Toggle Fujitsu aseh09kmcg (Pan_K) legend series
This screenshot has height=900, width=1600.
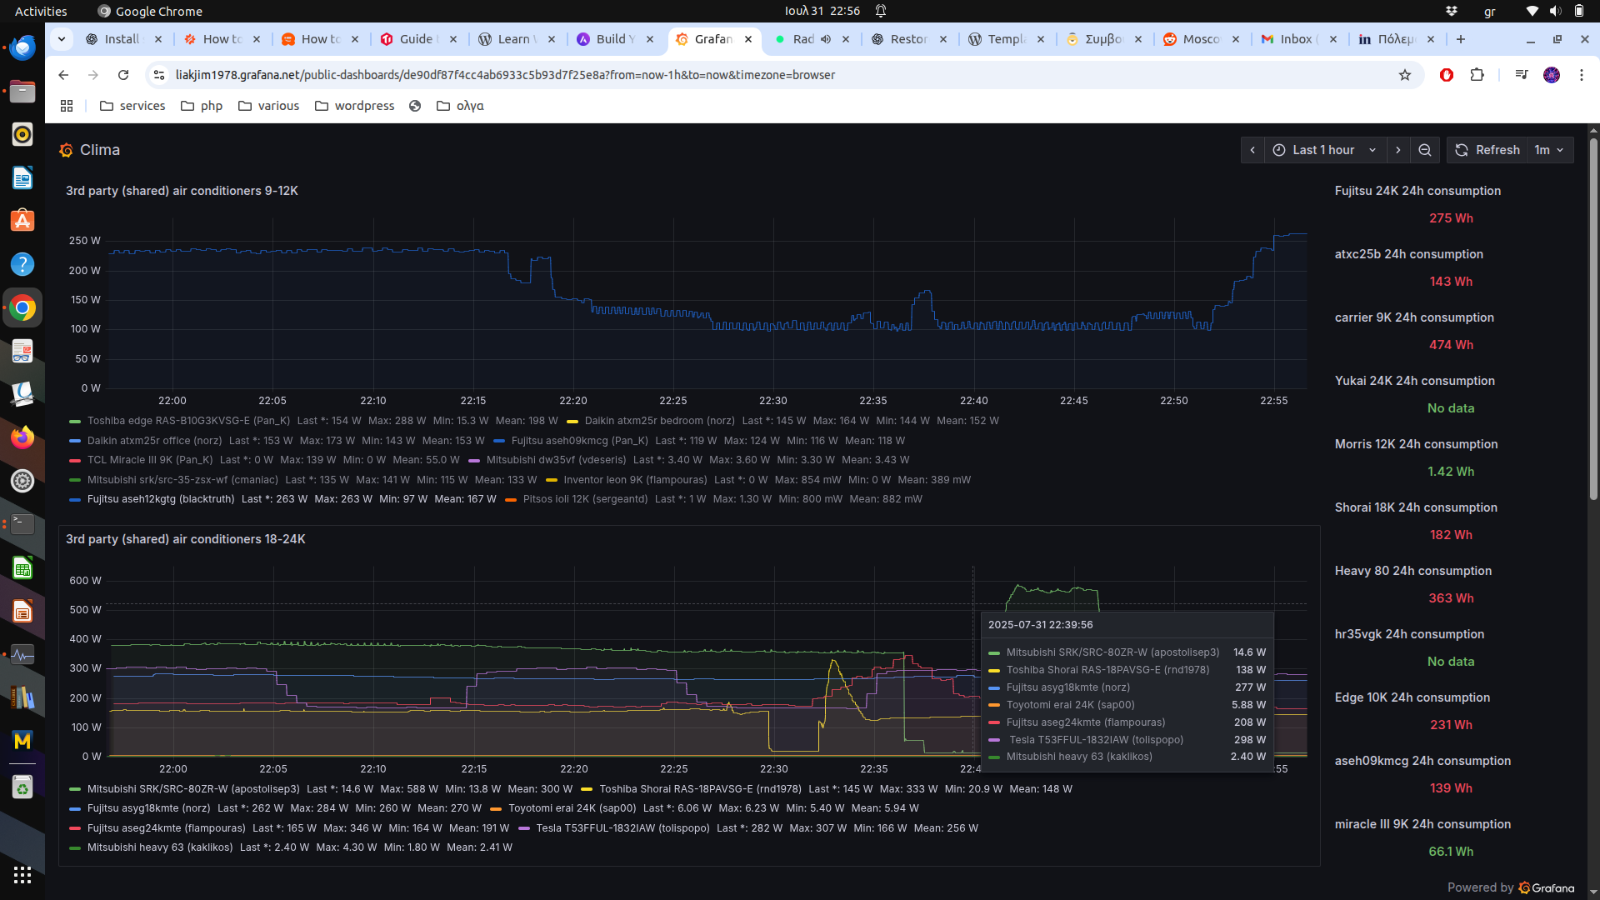point(579,441)
